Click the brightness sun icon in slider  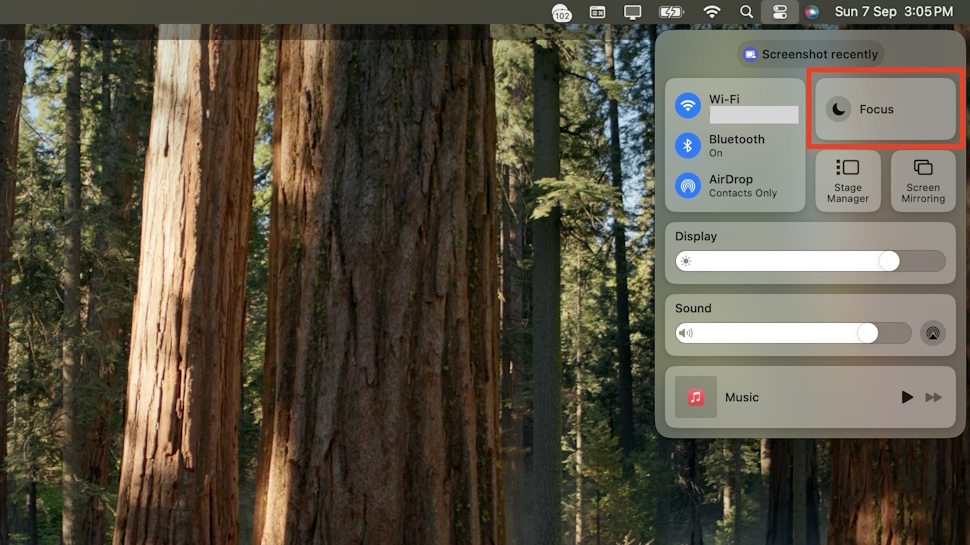coord(685,261)
